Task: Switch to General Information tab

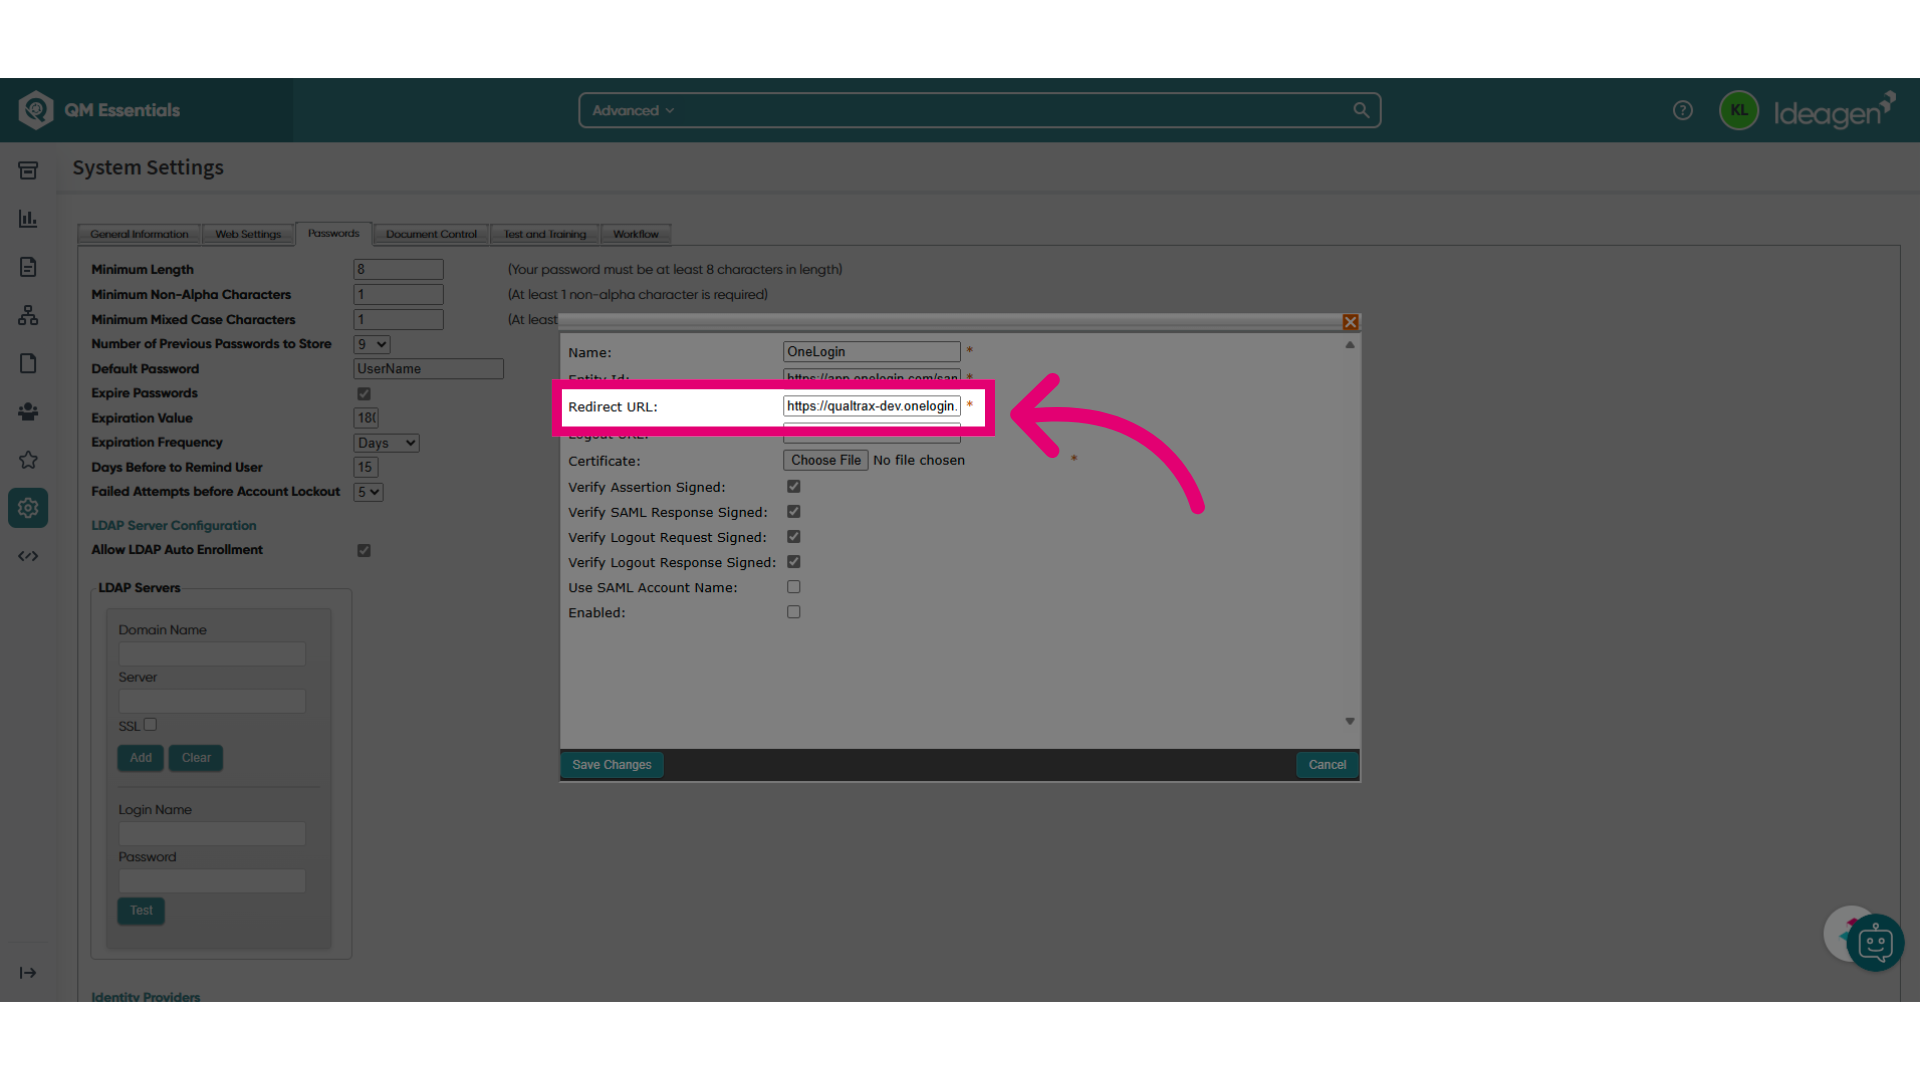Action: click(x=139, y=234)
